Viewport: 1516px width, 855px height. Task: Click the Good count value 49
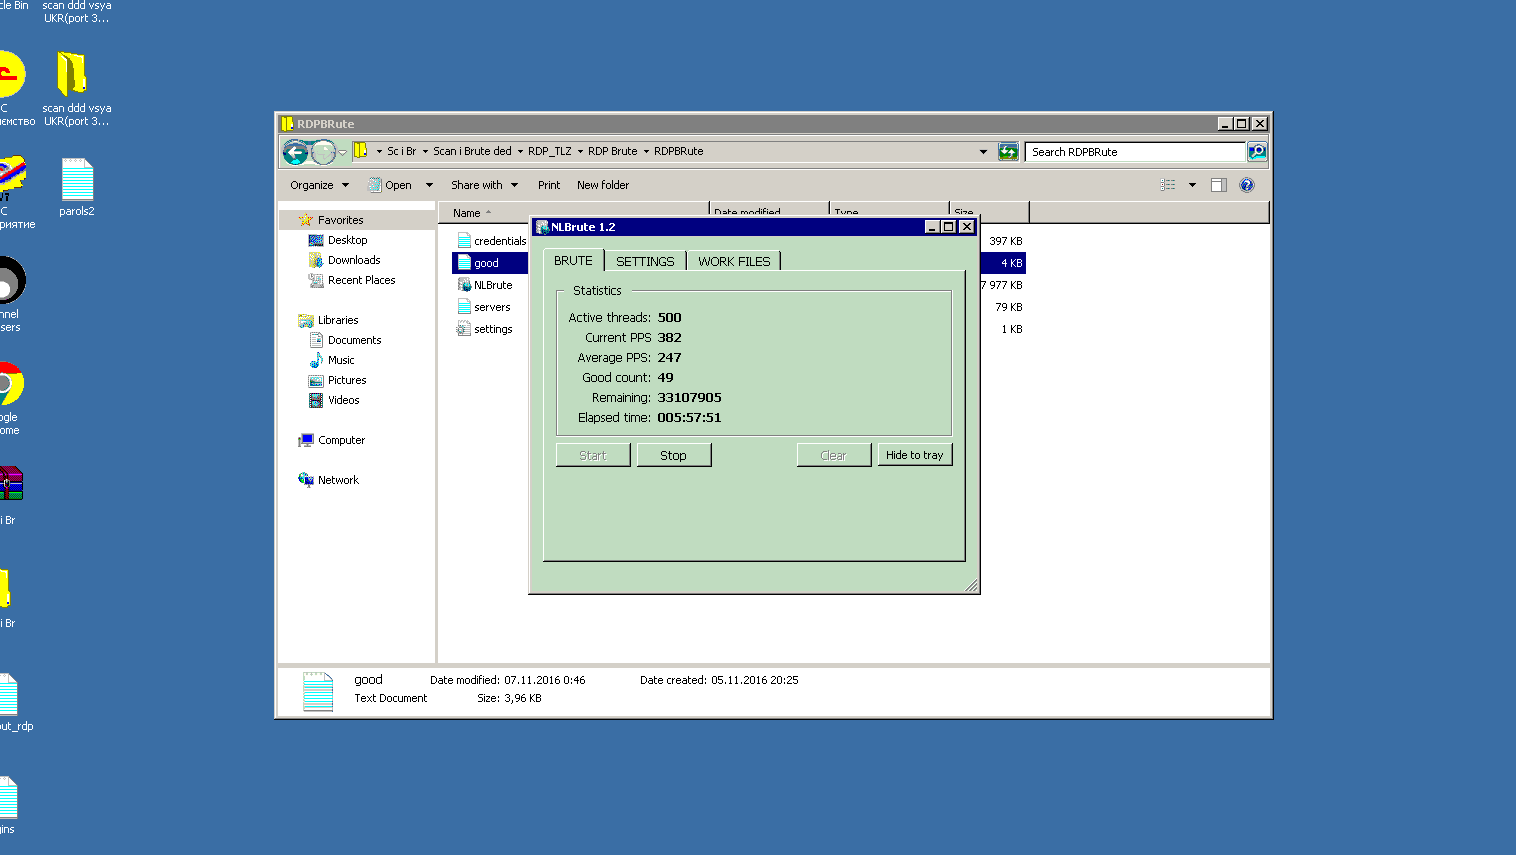(x=665, y=378)
